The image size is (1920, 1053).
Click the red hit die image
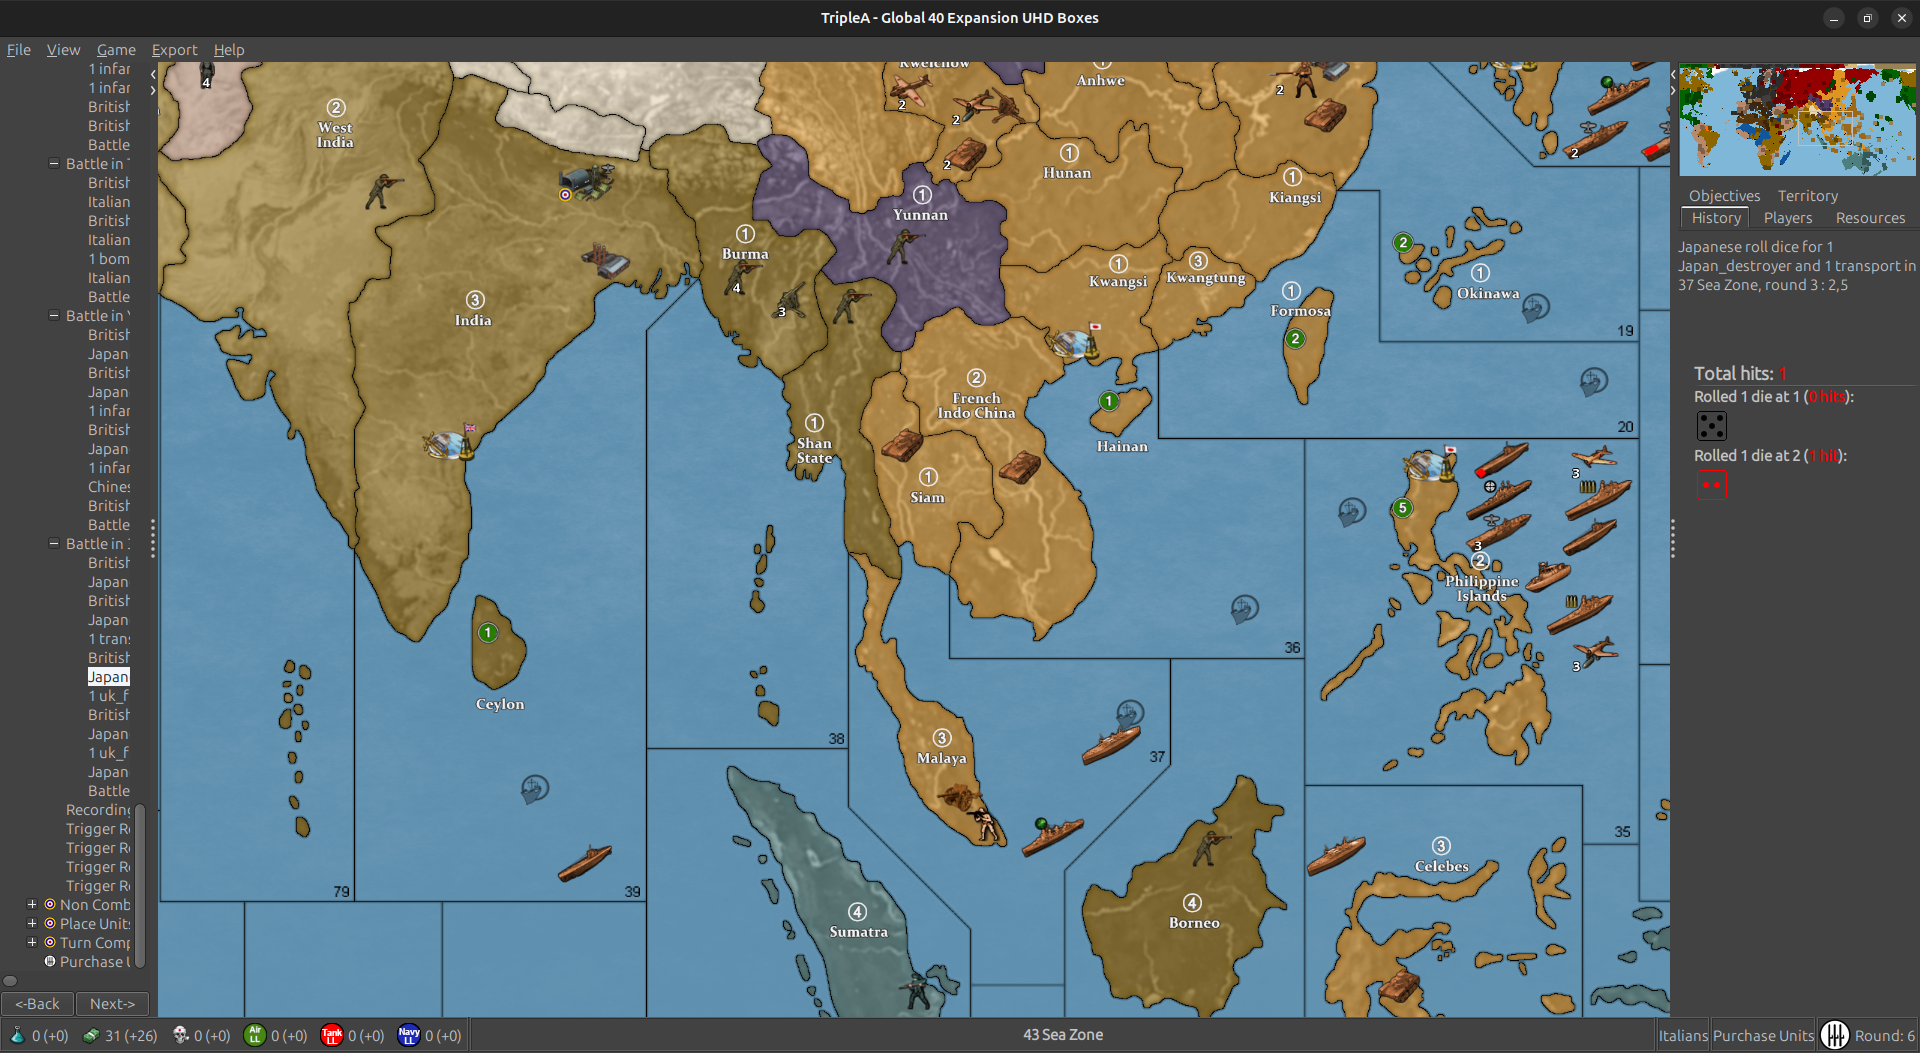1711,484
